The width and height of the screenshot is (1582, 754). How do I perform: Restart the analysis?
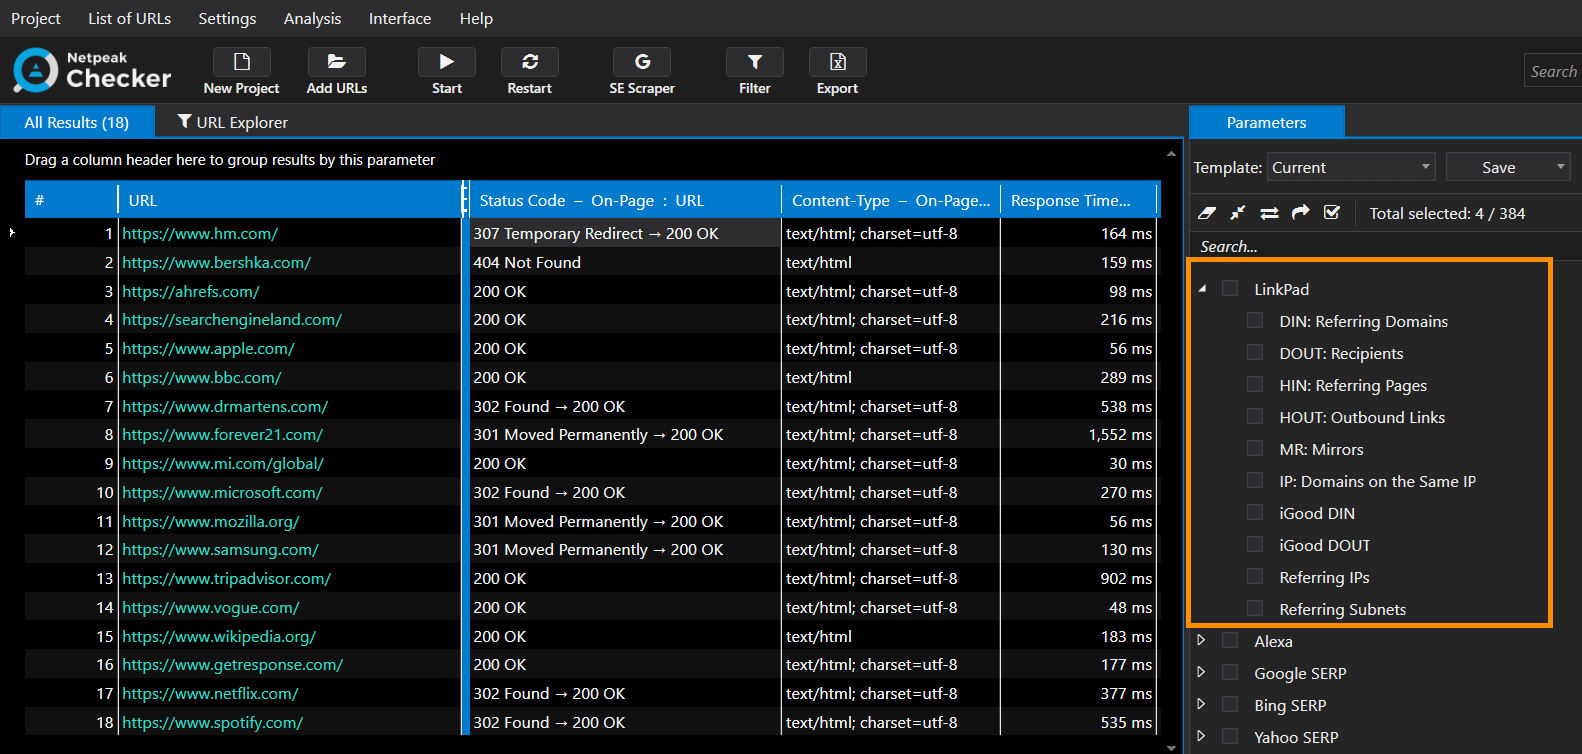pyautogui.click(x=530, y=72)
